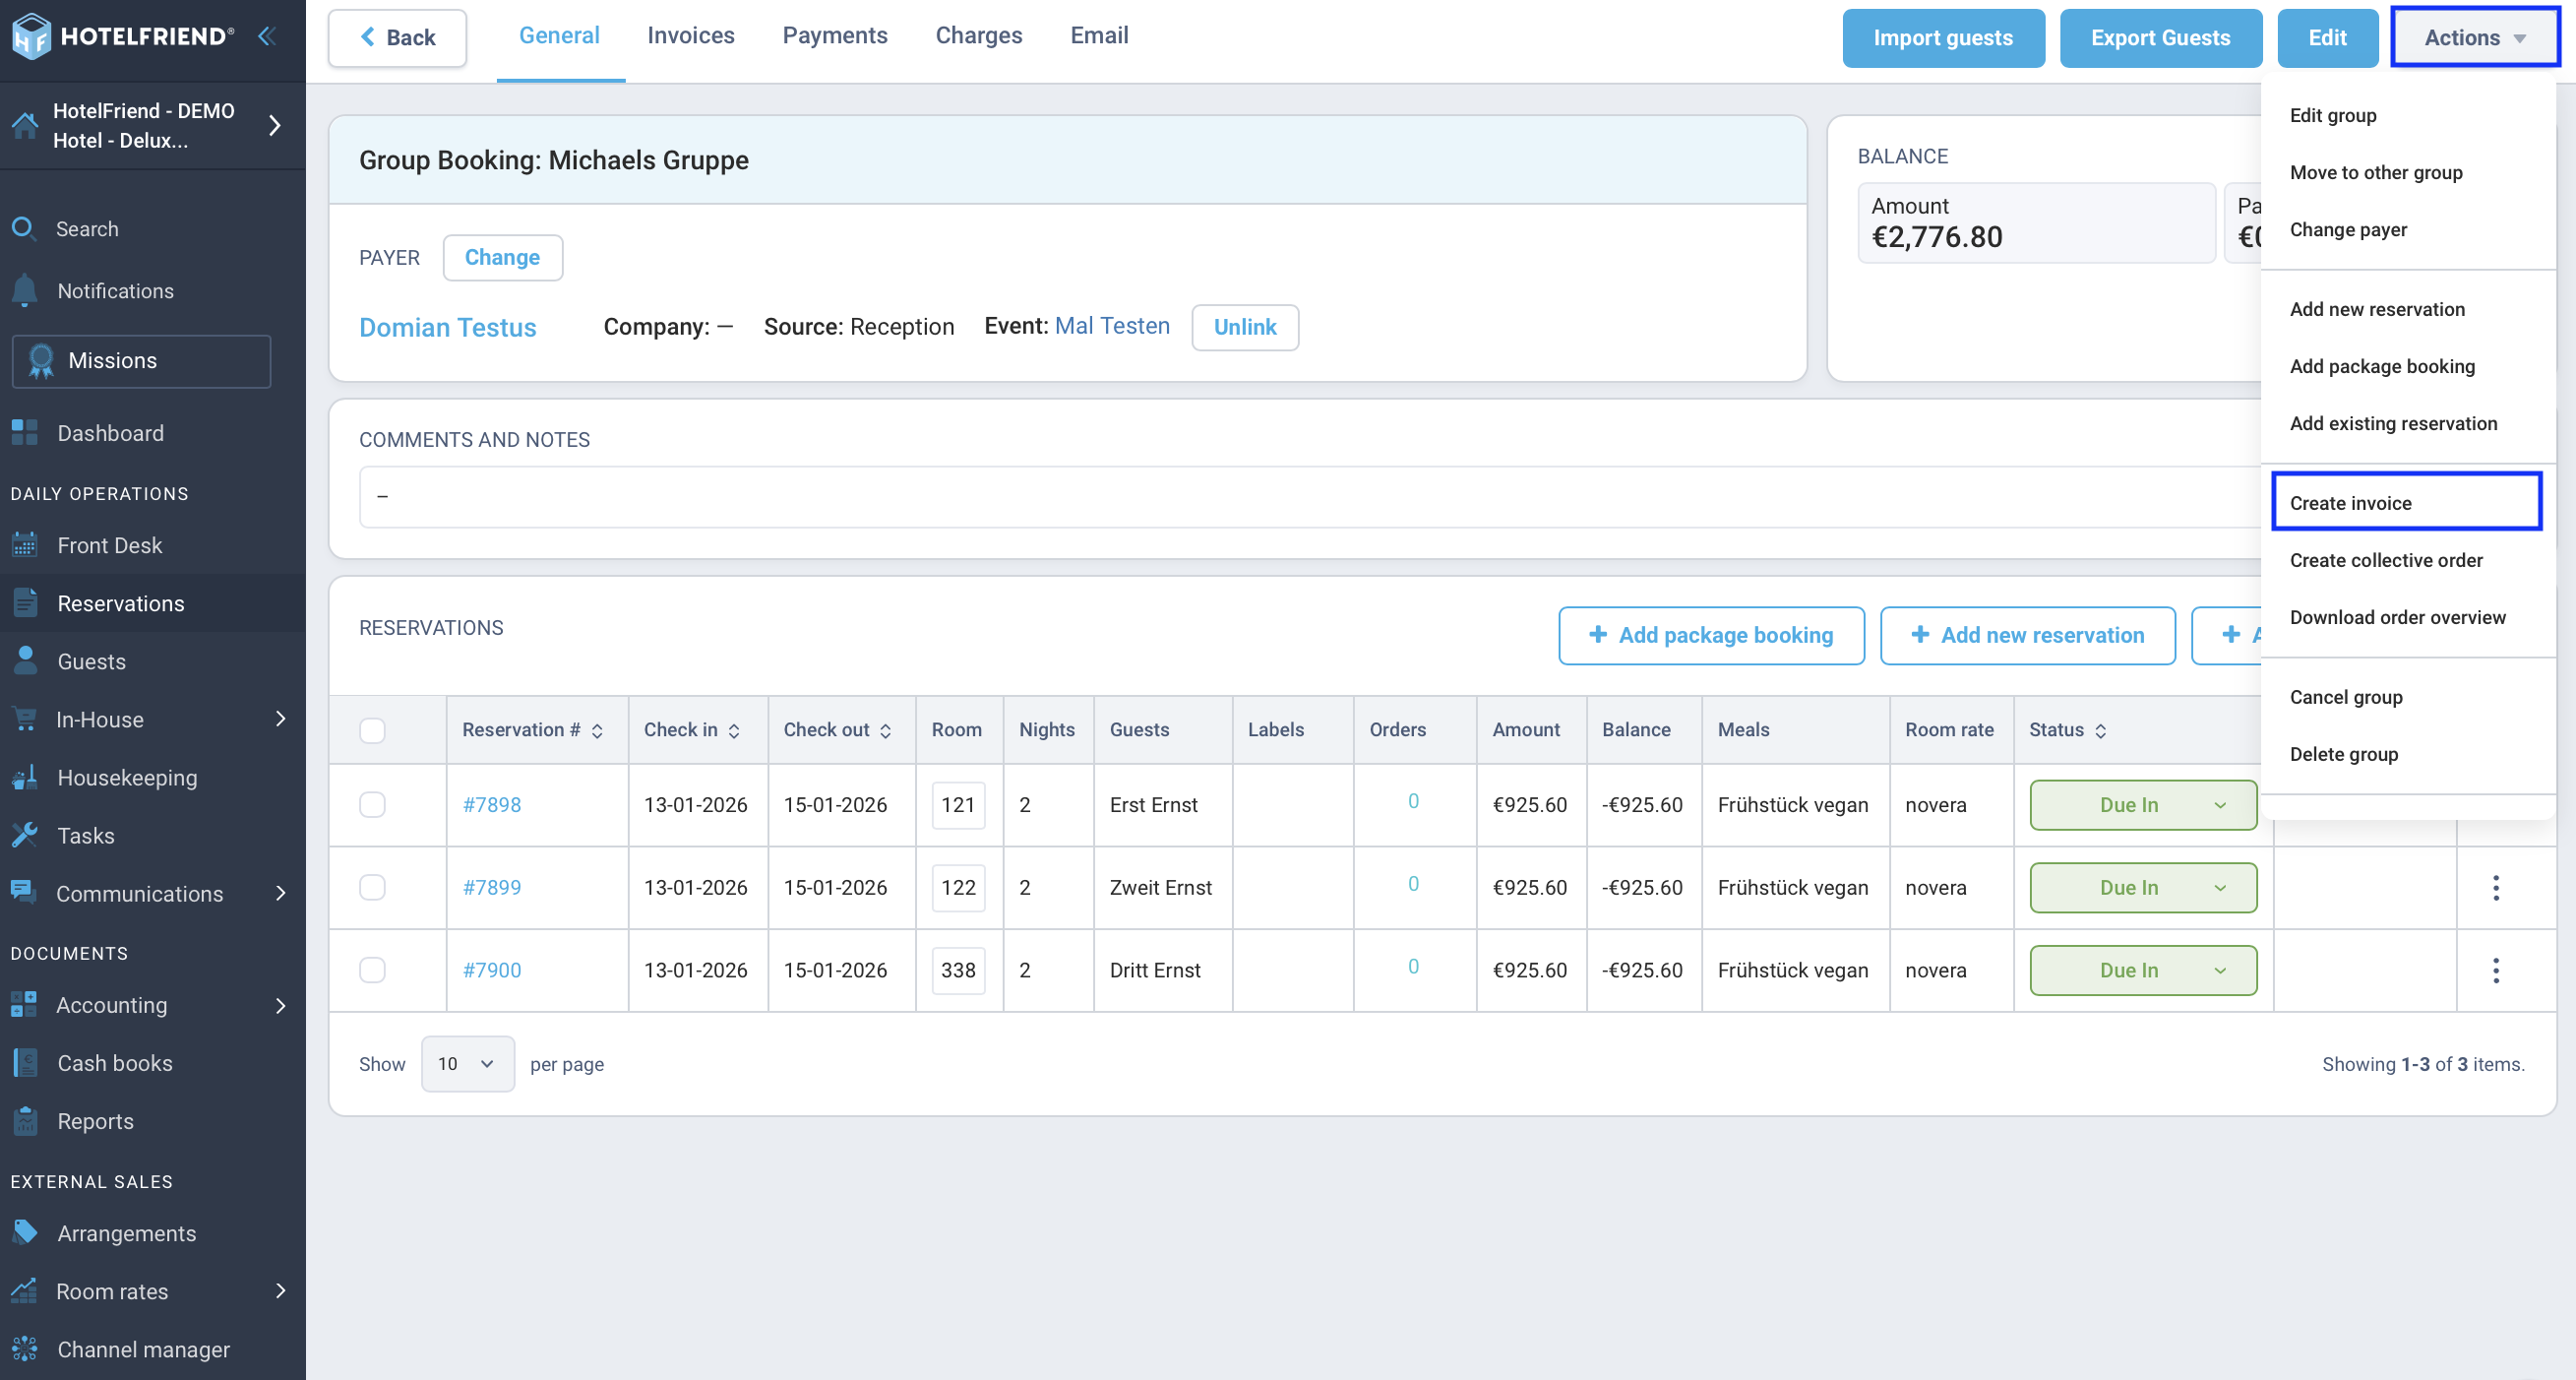The width and height of the screenshot is (2576, 1380).
Task: Click the Unlink event button
Action: (1244, 327)
